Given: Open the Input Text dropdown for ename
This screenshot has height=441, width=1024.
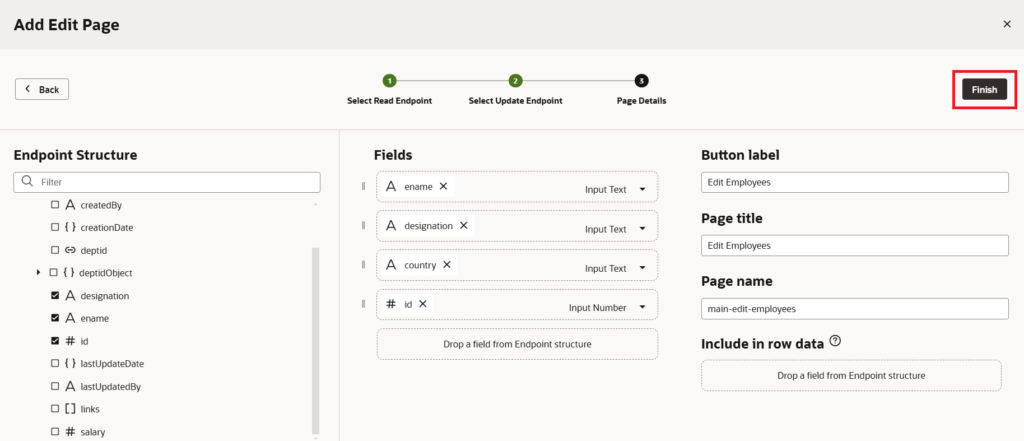Looking at the screenshot, I should click(x=642, y=189).
